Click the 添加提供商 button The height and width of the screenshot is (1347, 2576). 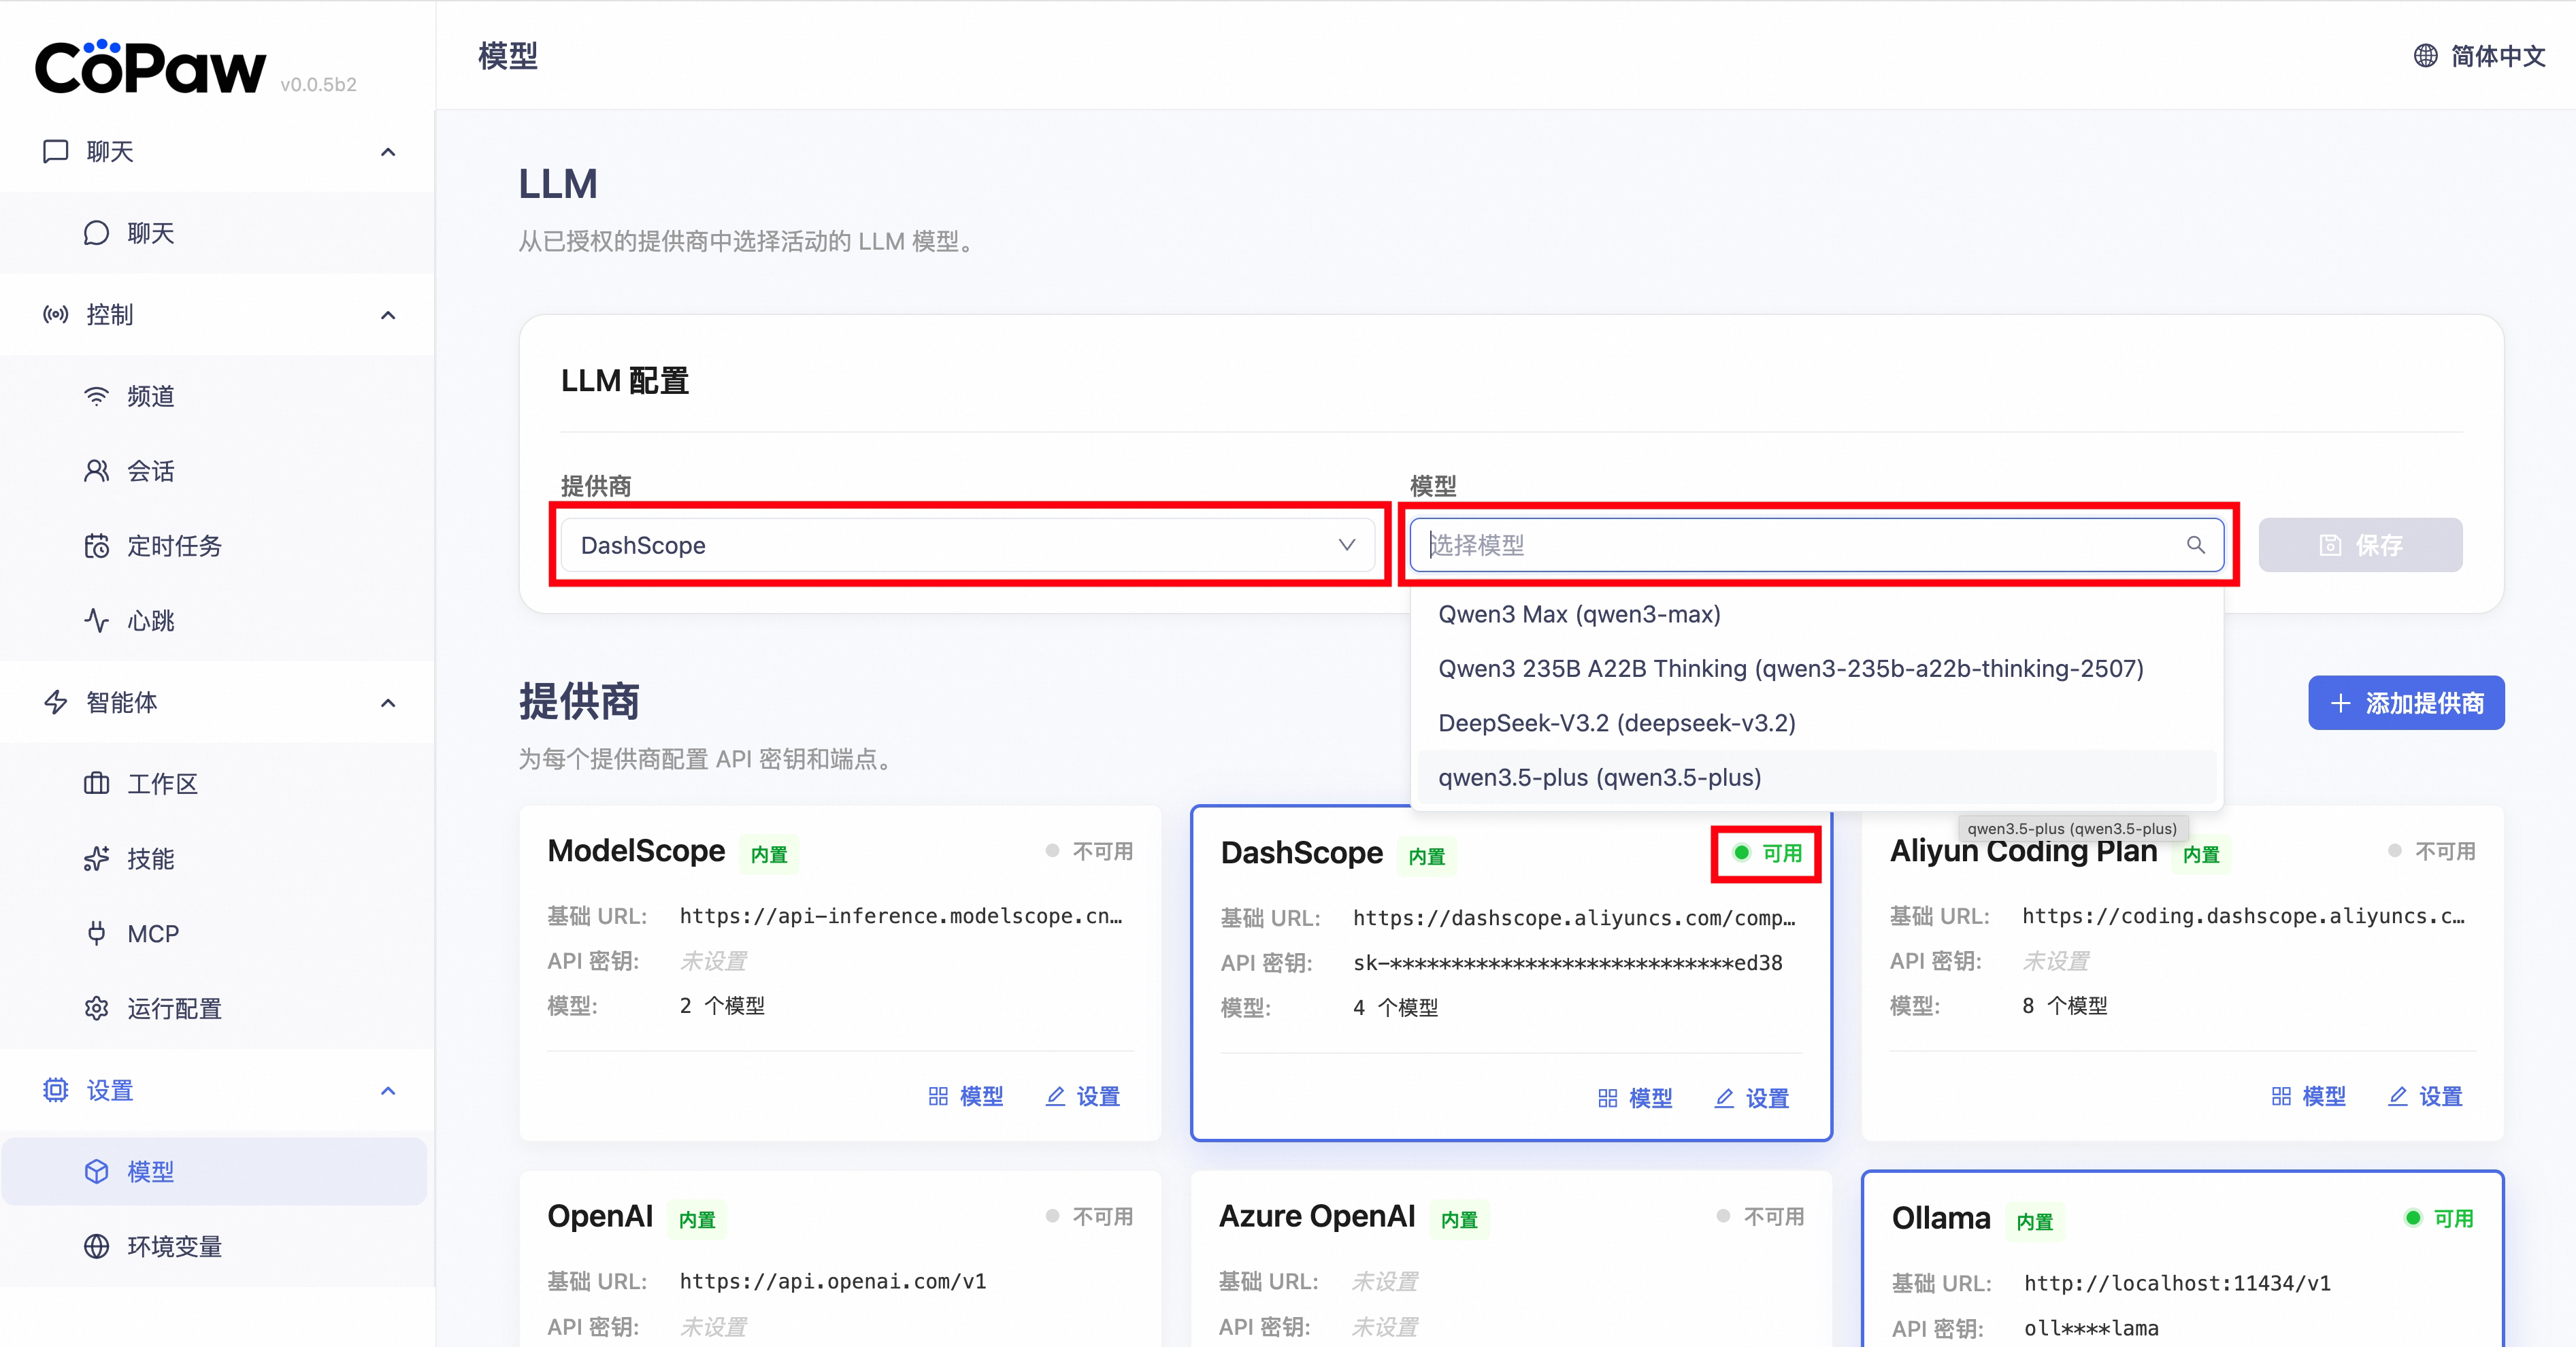coord(2405,703)
